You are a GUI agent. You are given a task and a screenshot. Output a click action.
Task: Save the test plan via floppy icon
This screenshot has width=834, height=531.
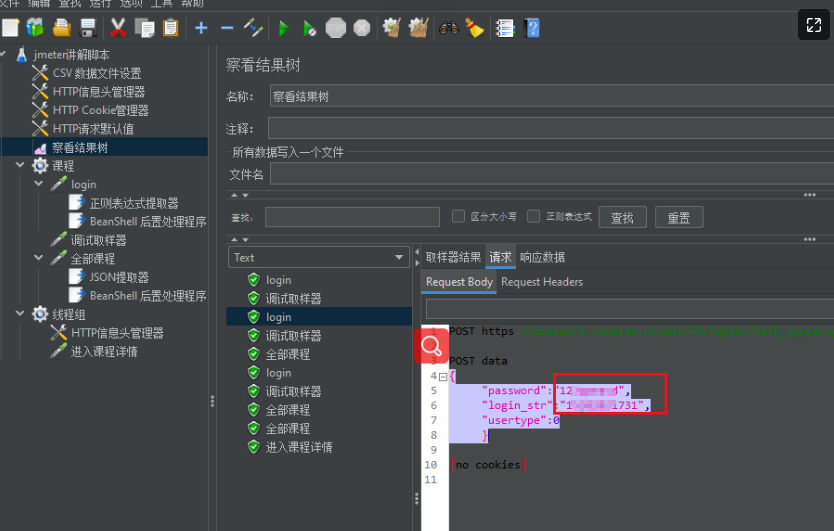(x=88, y=28)
